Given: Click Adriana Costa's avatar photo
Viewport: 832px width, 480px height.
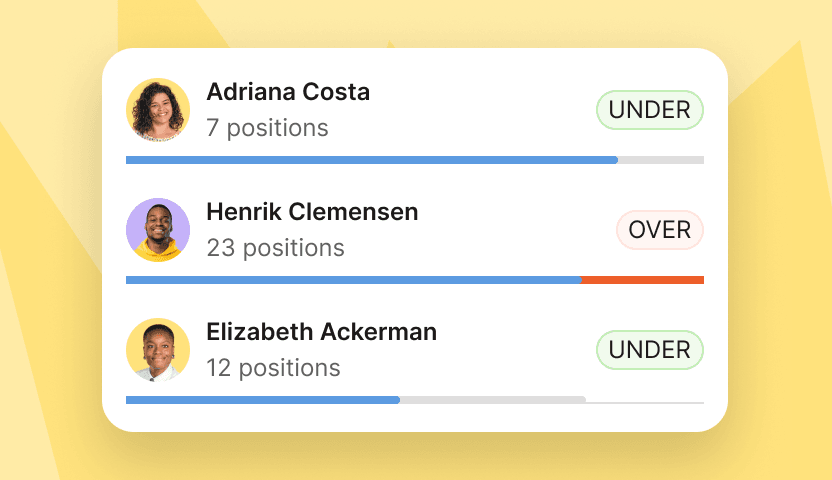Looking at the screenshot, I should [158, 110].
